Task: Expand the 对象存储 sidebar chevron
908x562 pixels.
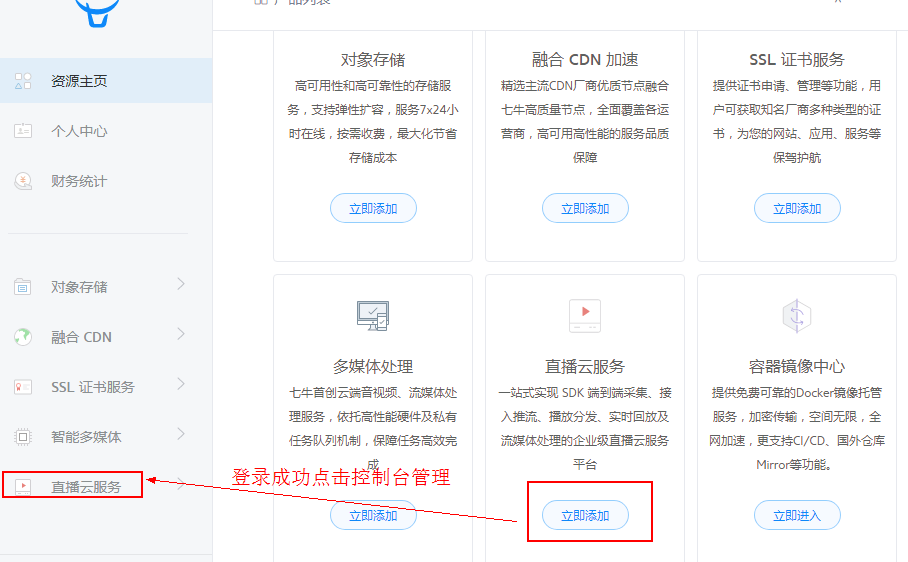Action: pyautogui.click(x=181, y=285)
